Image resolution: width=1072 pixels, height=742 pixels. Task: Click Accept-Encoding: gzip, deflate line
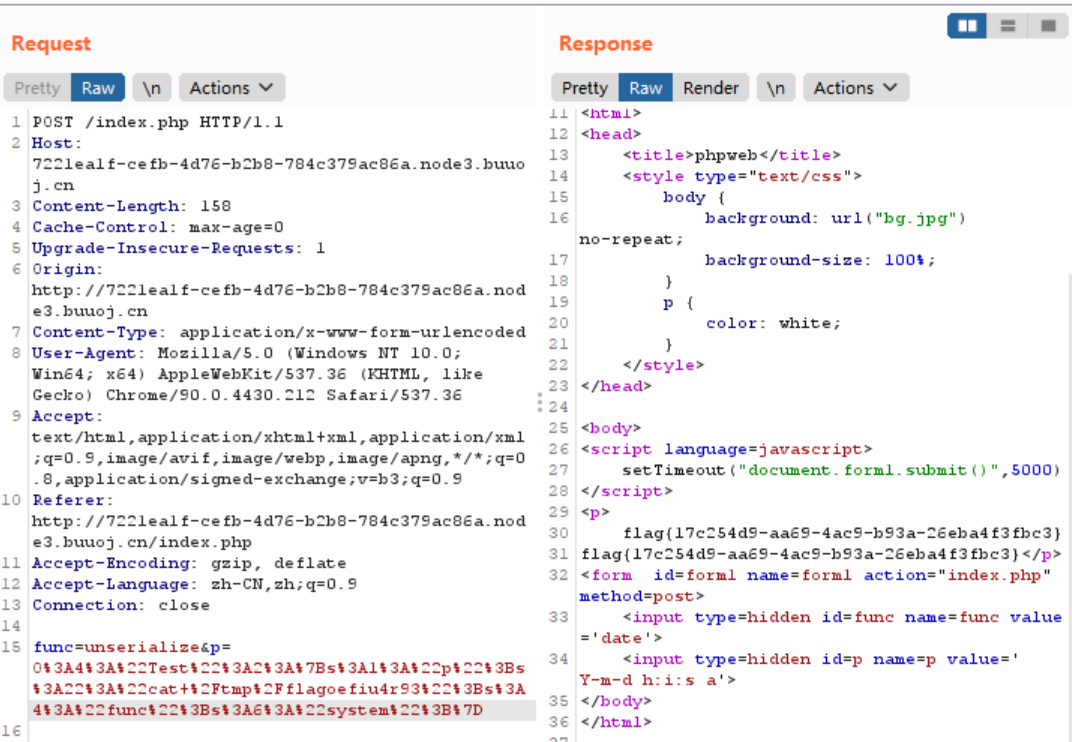[189, 564]
